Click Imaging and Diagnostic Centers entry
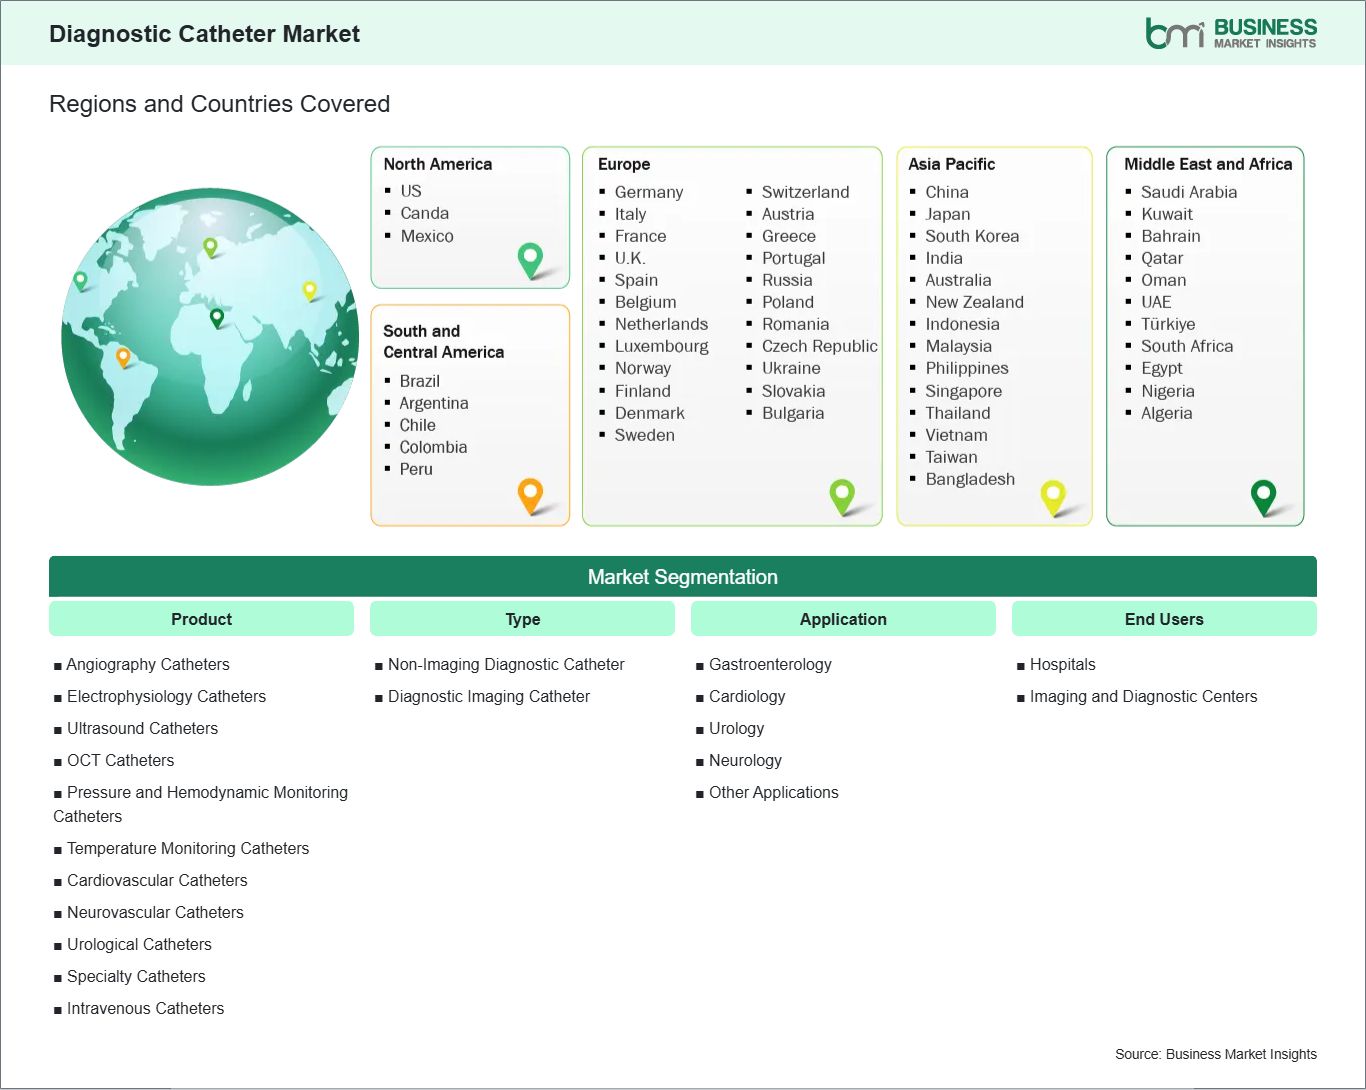This screenshot has height=1090, width=1366. point(1143,696)
